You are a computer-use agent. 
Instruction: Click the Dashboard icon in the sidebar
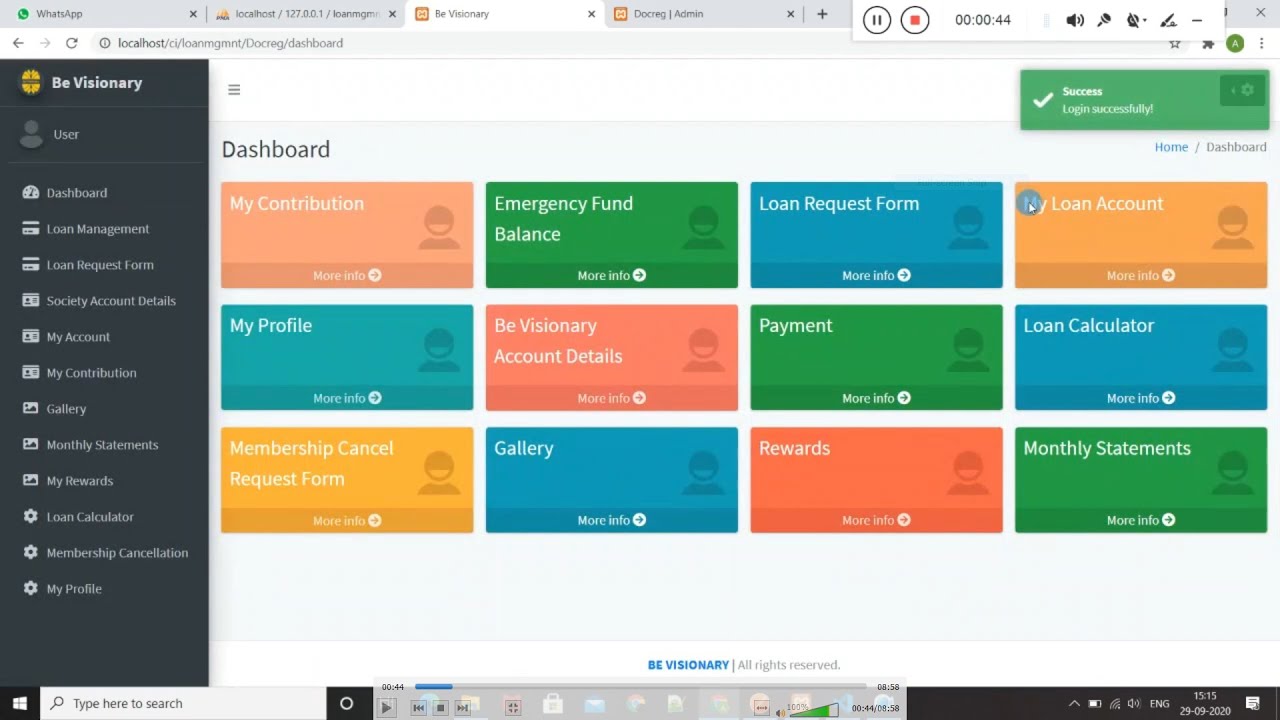(30, 193)
